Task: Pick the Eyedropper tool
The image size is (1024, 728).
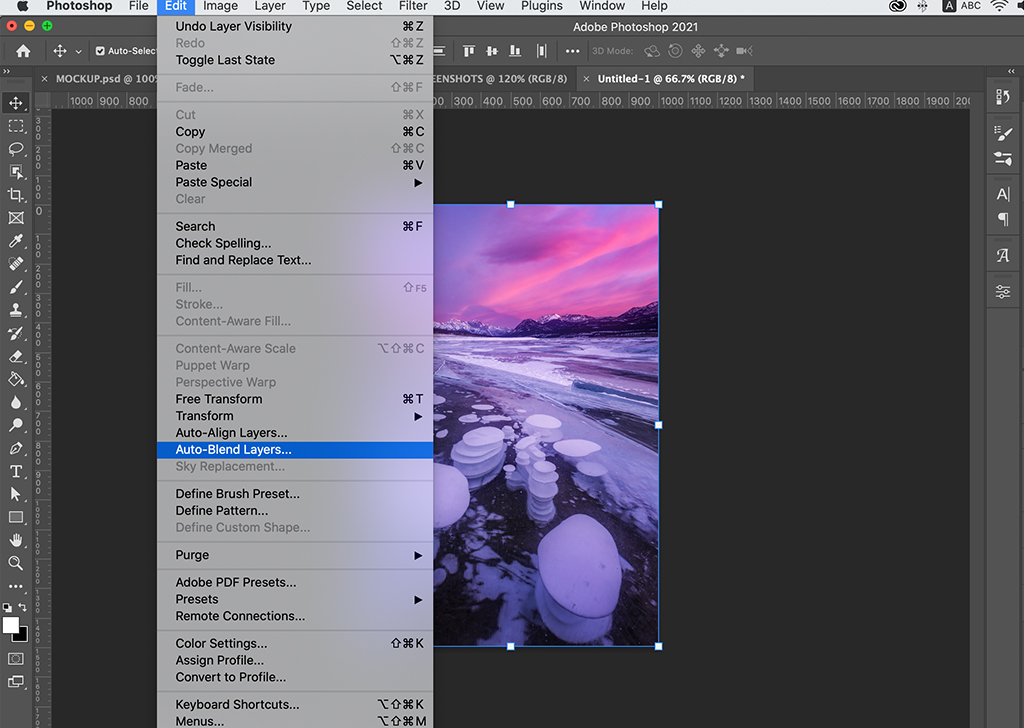Action: point(16,241)
